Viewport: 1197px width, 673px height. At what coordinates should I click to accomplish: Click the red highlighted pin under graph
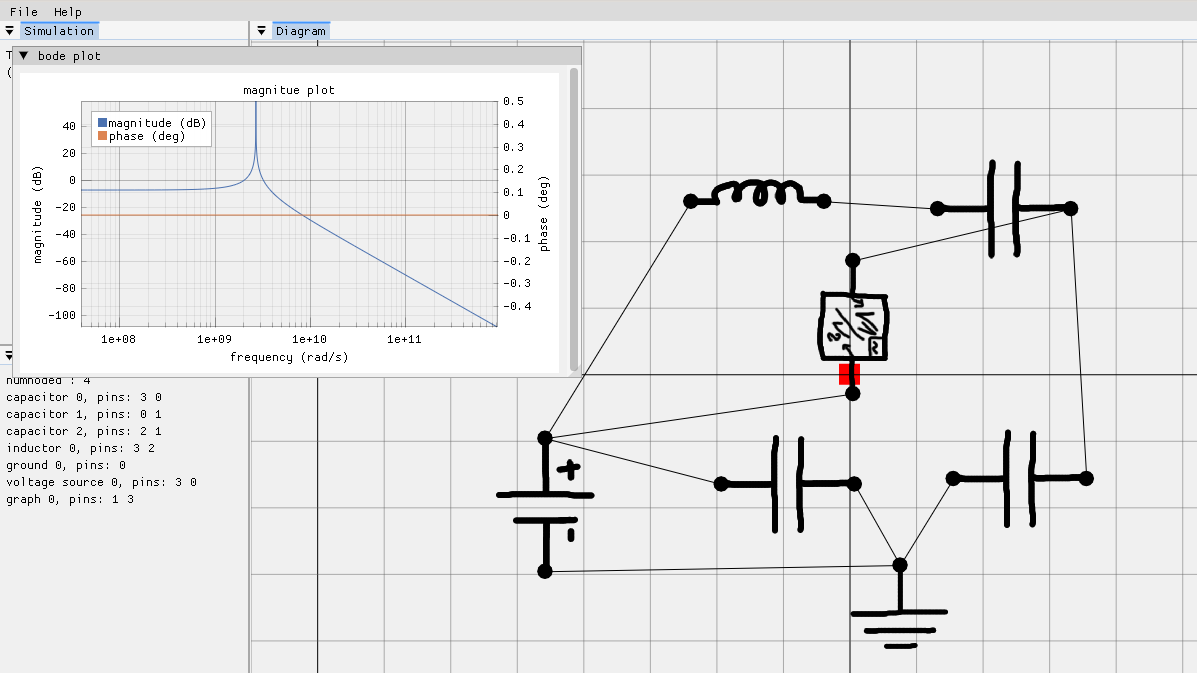(x=849, y=374)
